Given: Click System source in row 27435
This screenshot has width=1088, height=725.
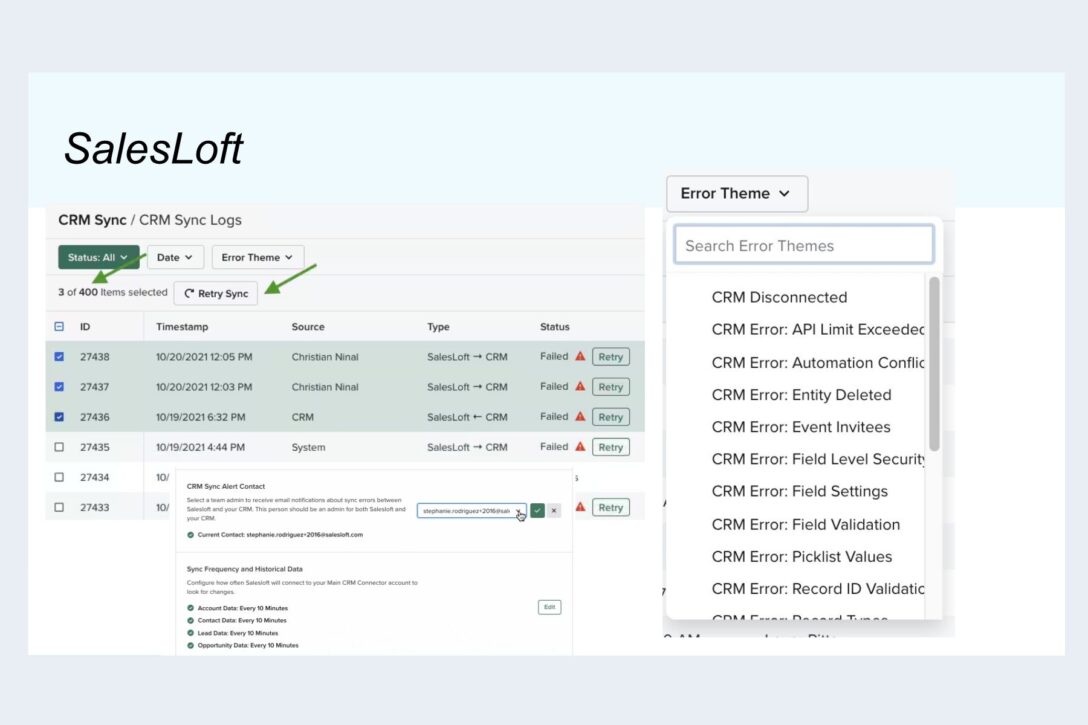Looking at the screenshot, I should click(308, 447).
